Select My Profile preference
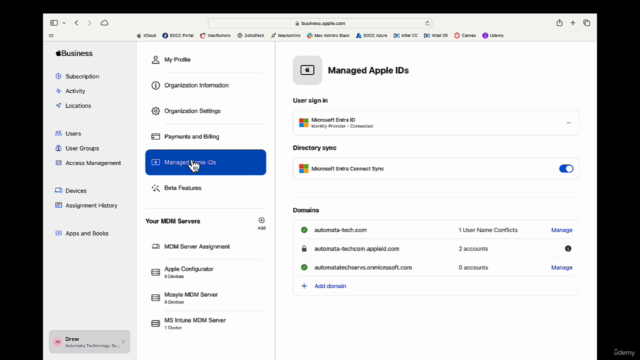Screen dimensions: 640x360 206,60
